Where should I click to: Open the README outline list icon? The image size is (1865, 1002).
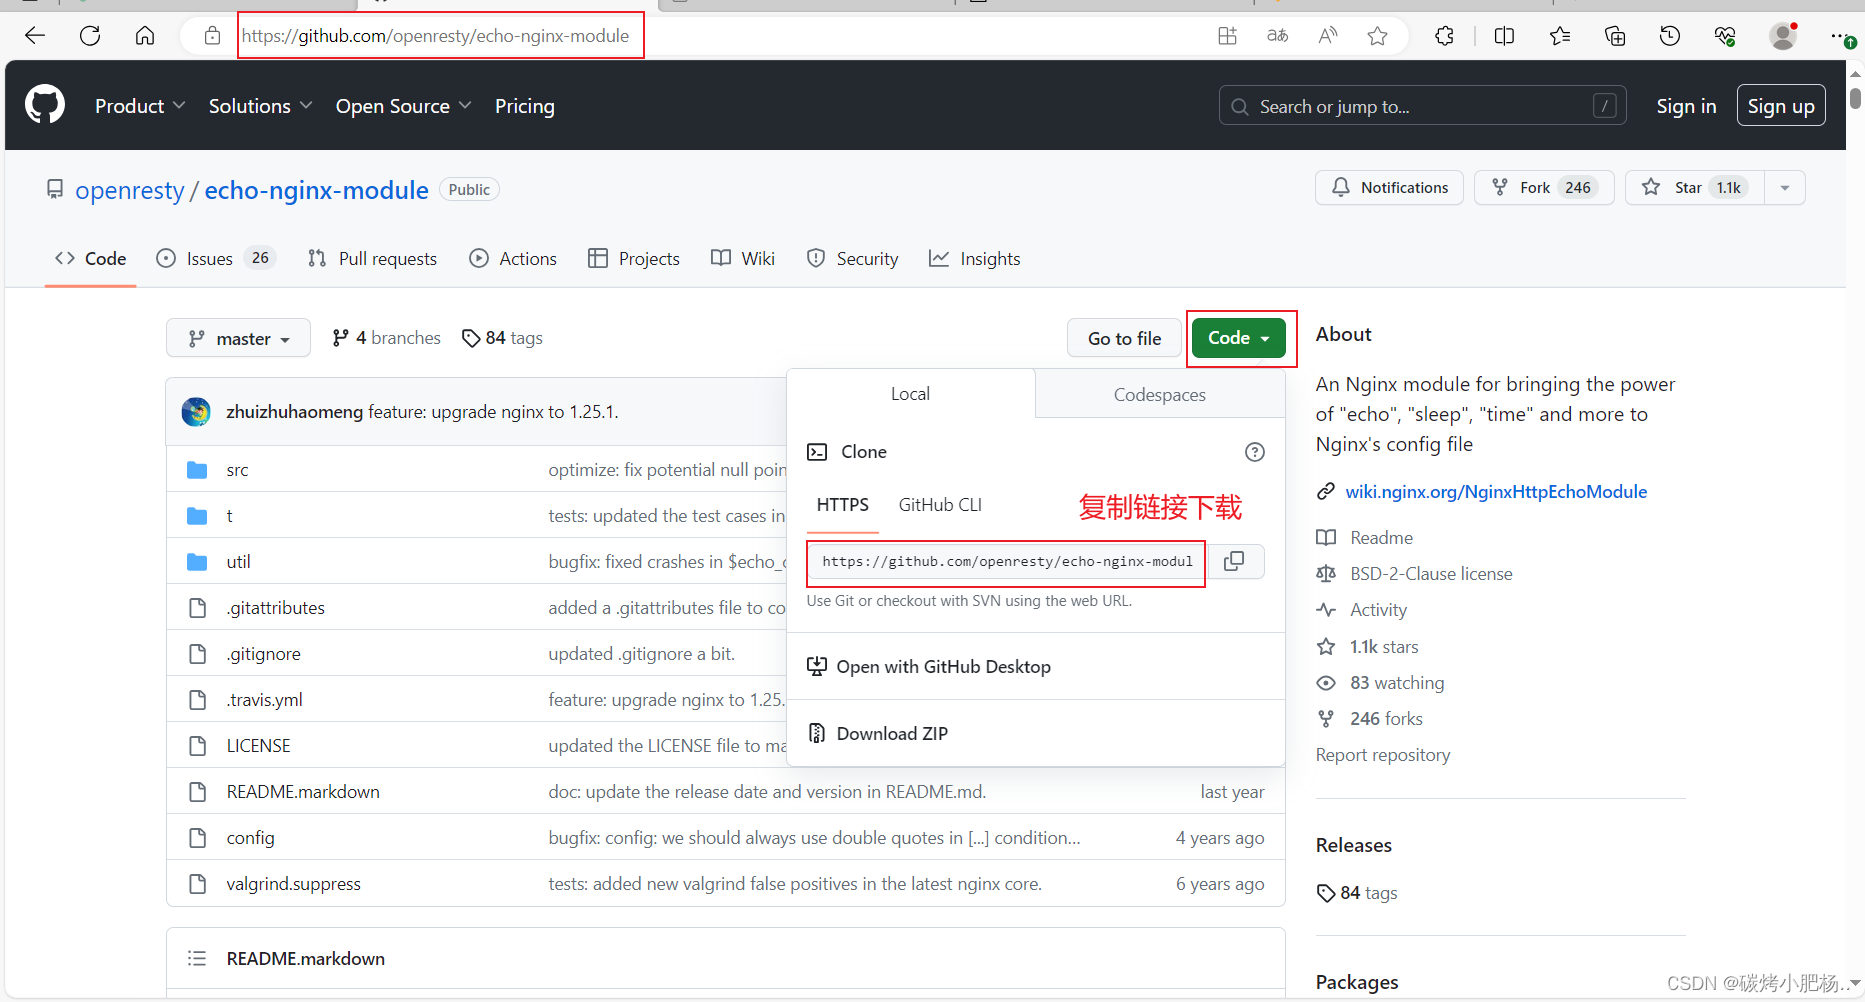tap(197, 958)
